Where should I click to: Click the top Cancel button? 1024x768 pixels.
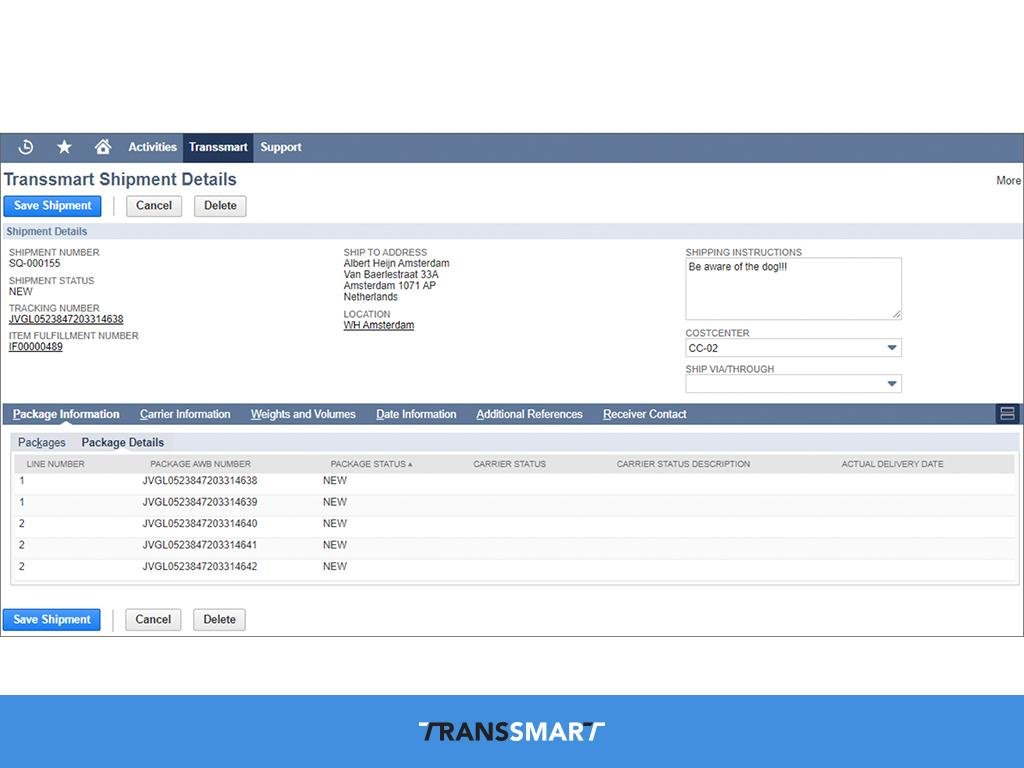[x=153, y=206]
